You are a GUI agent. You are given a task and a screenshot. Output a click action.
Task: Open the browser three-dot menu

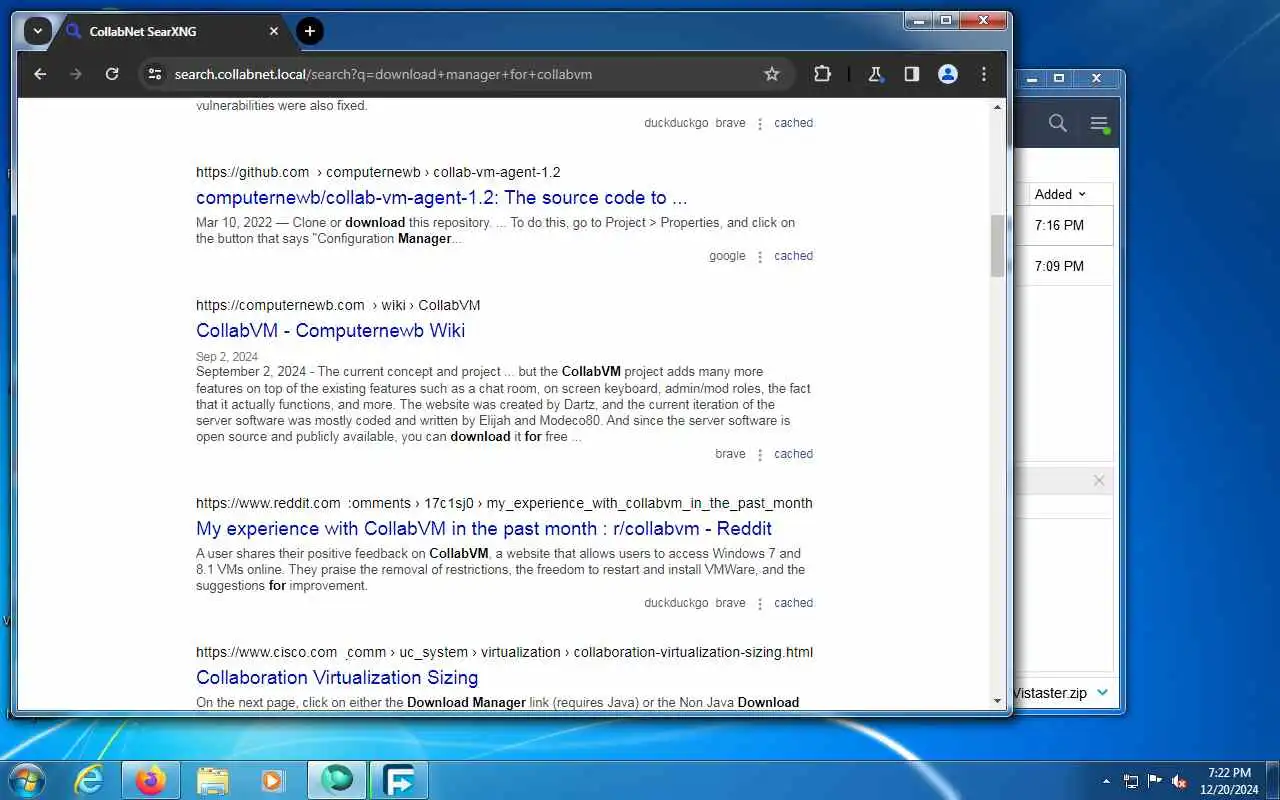984,74
